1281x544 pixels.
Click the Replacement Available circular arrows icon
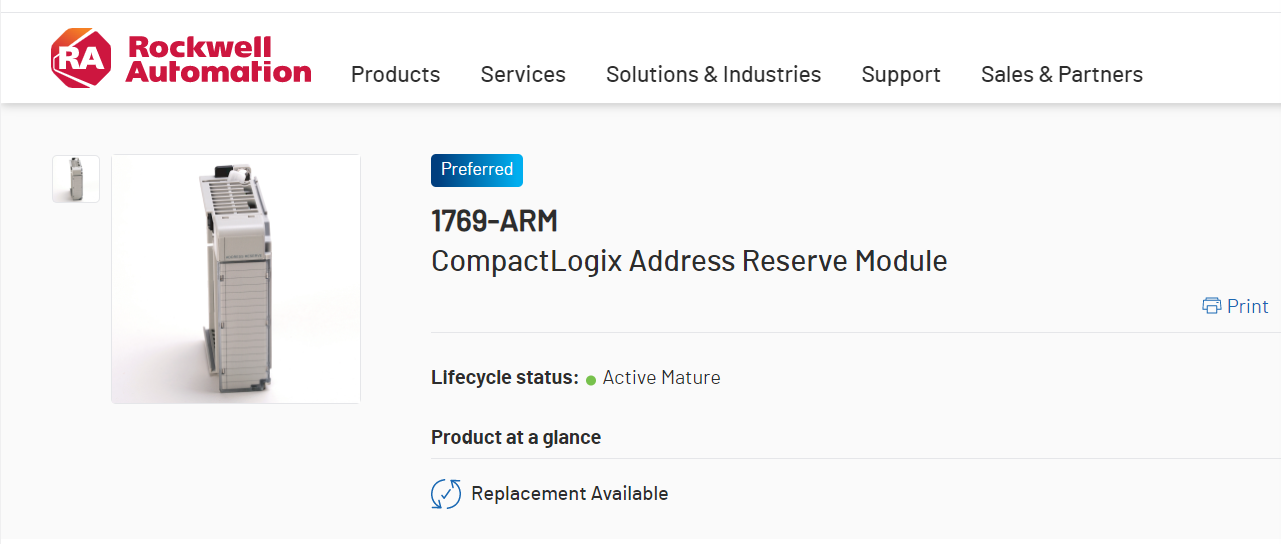[x=446, y=493]
